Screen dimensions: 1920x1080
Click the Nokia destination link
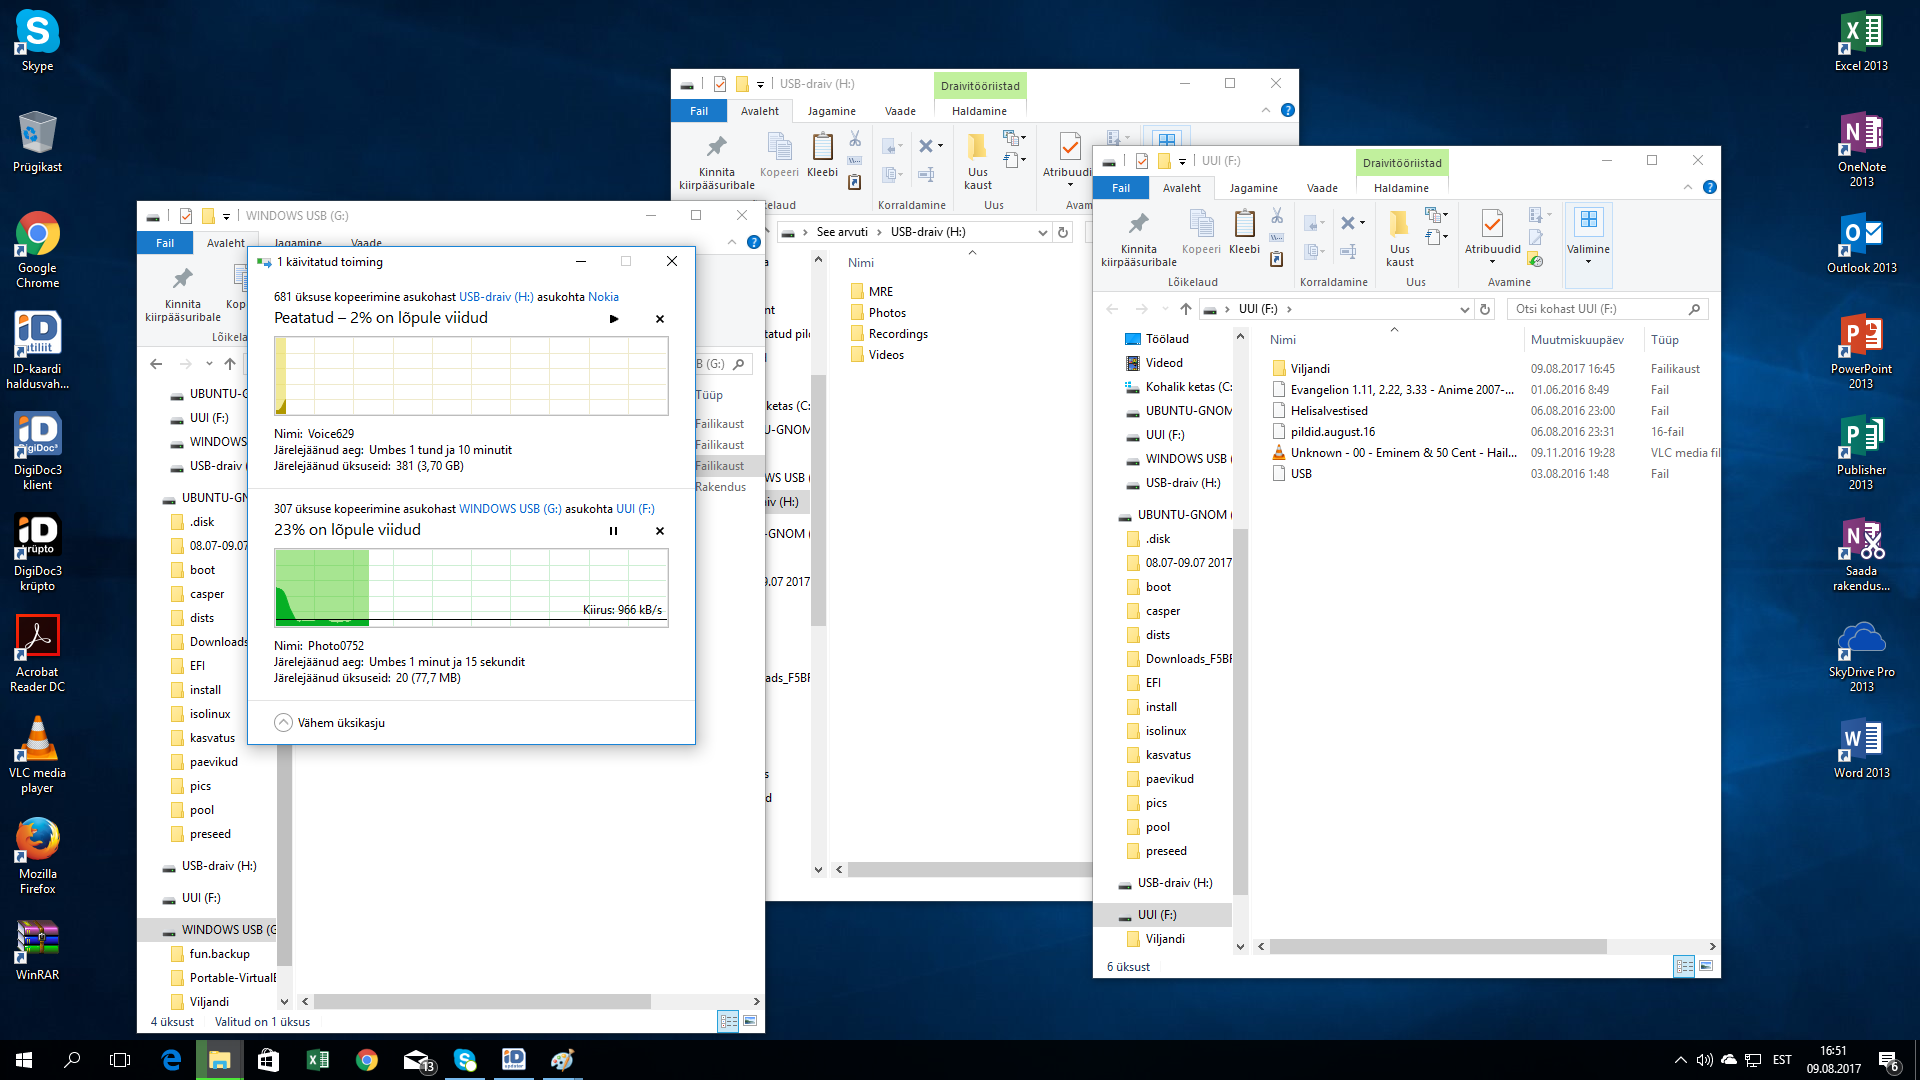click(x=603, y=297)
